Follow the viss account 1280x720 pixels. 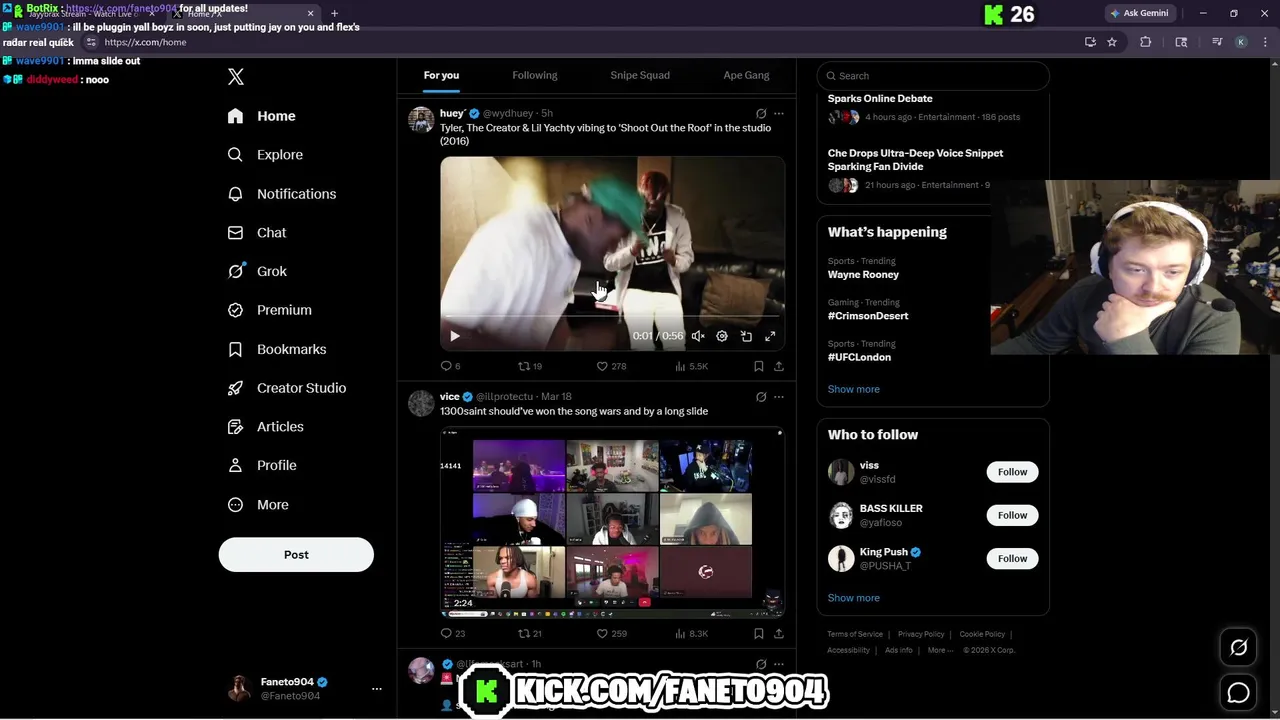1012,472
